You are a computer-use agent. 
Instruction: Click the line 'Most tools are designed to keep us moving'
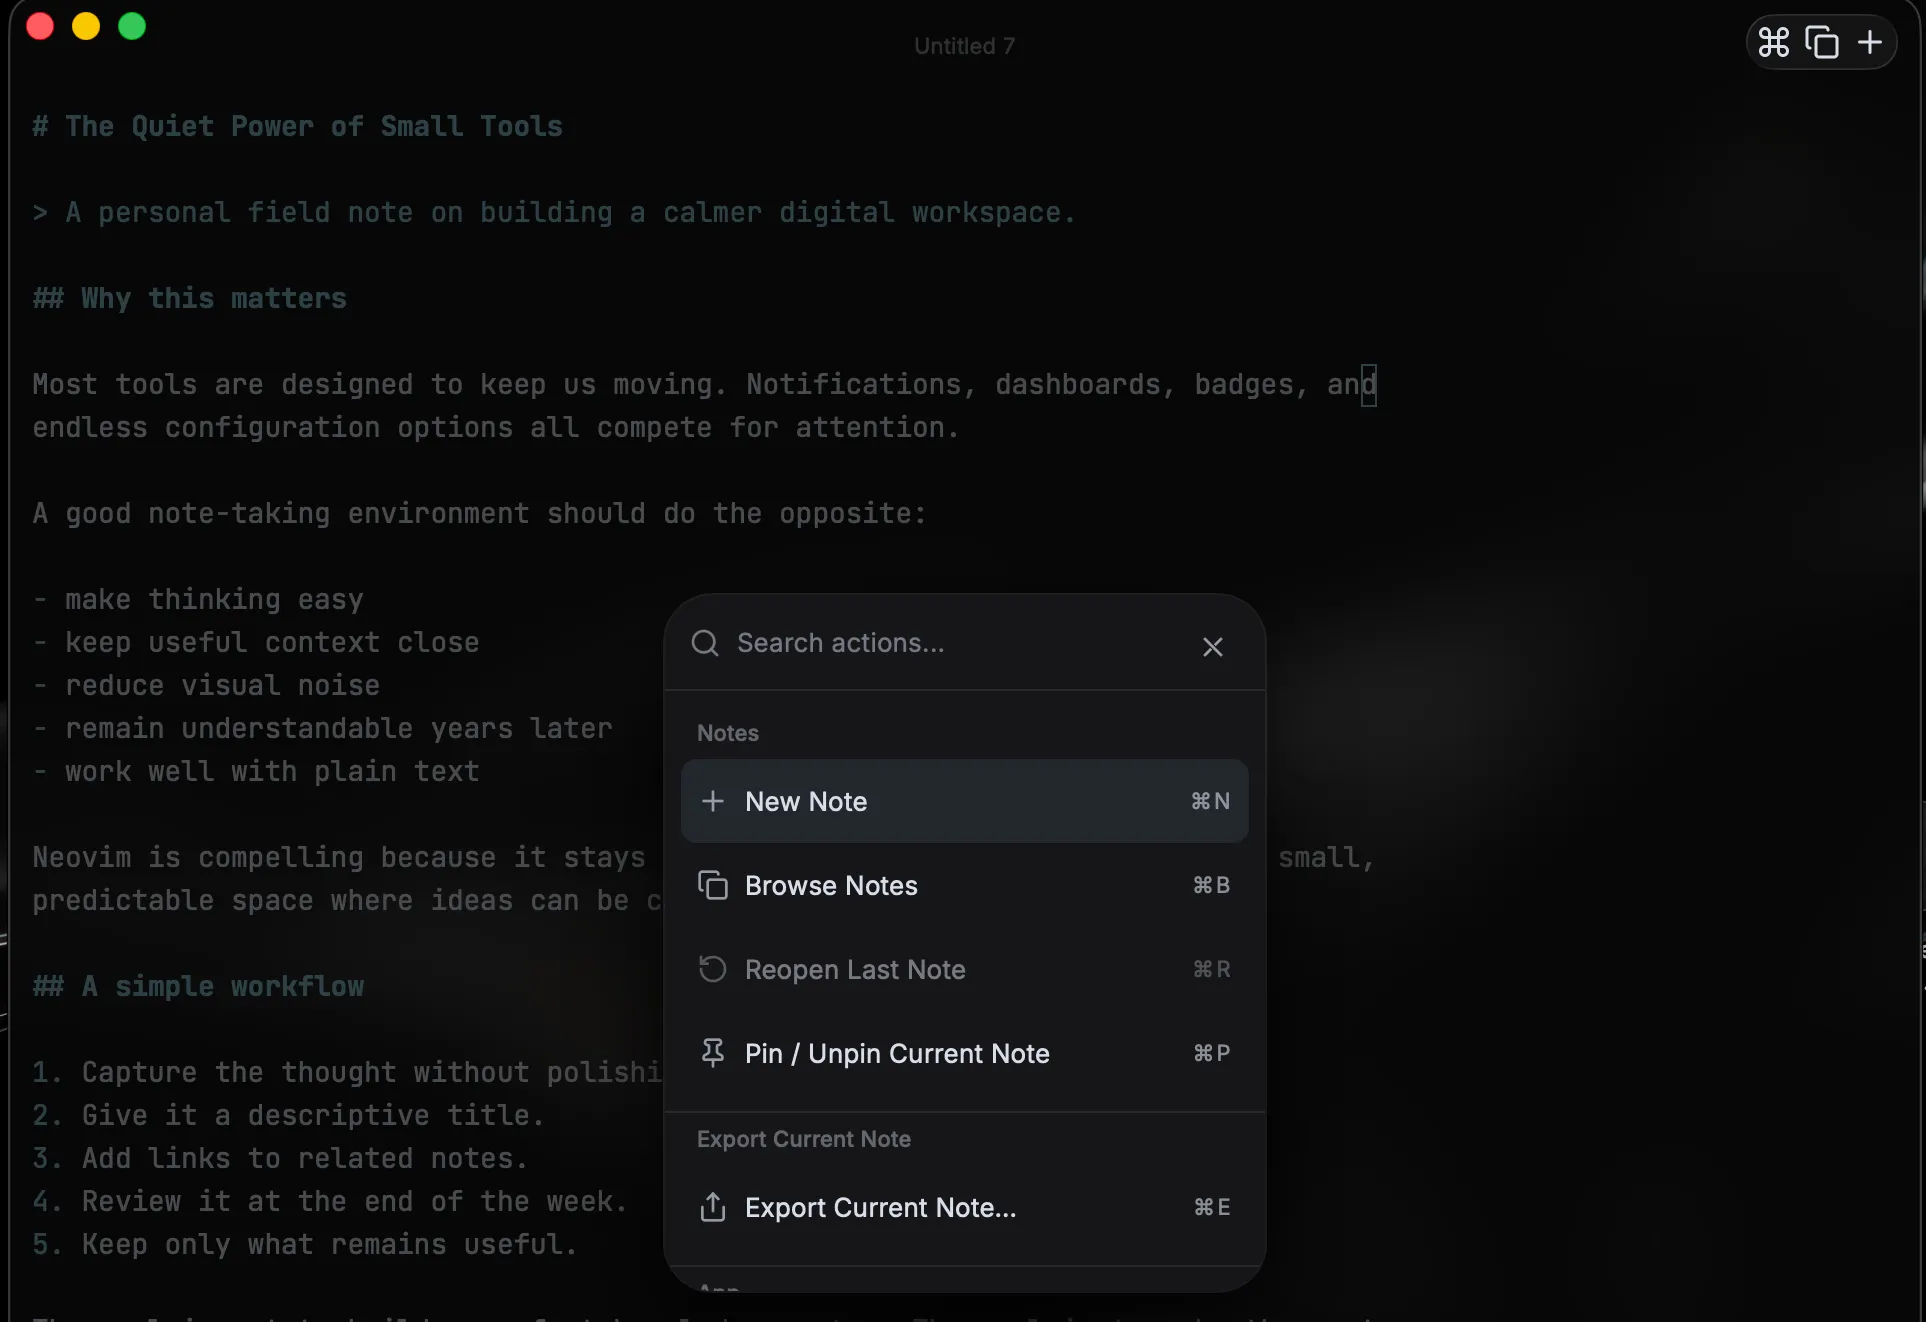pos(704,384)
